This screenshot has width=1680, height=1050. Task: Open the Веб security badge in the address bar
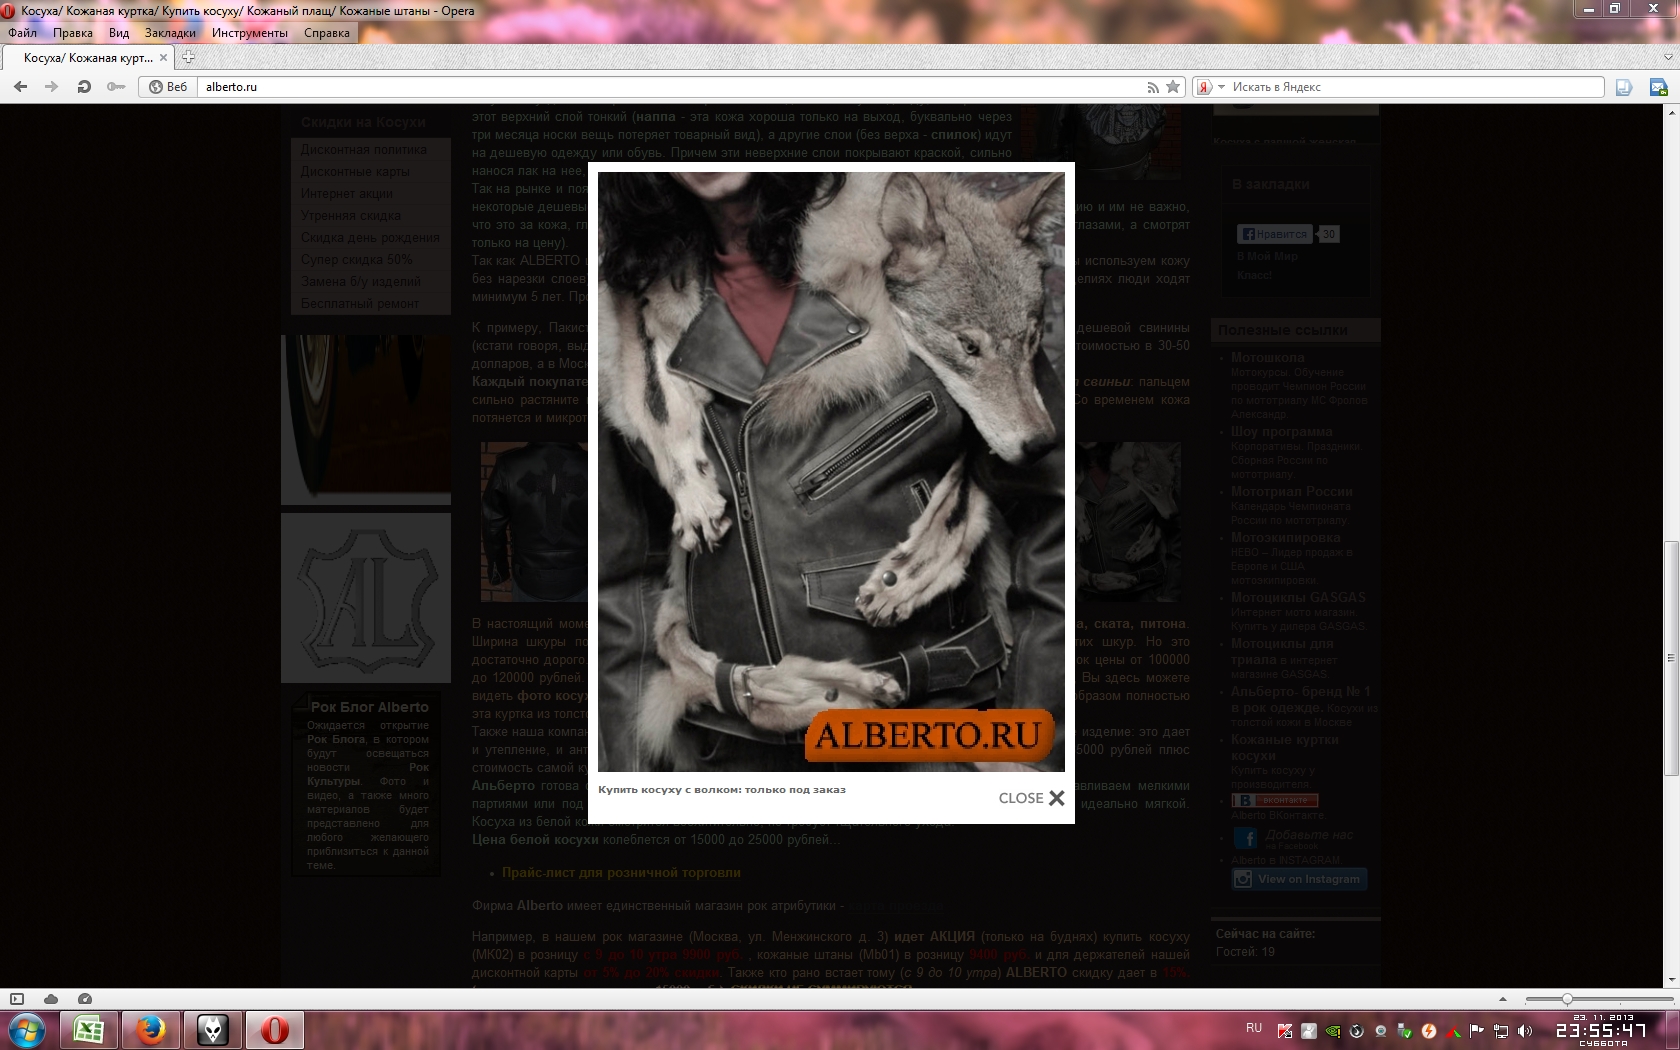(168, 87)
